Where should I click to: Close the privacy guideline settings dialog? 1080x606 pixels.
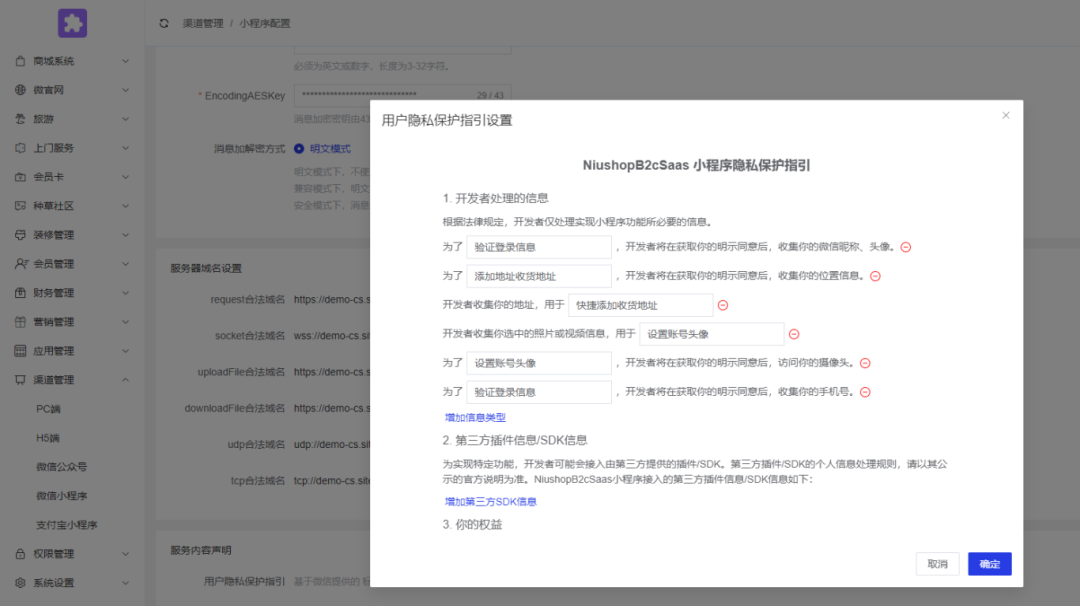point(1005,116)
